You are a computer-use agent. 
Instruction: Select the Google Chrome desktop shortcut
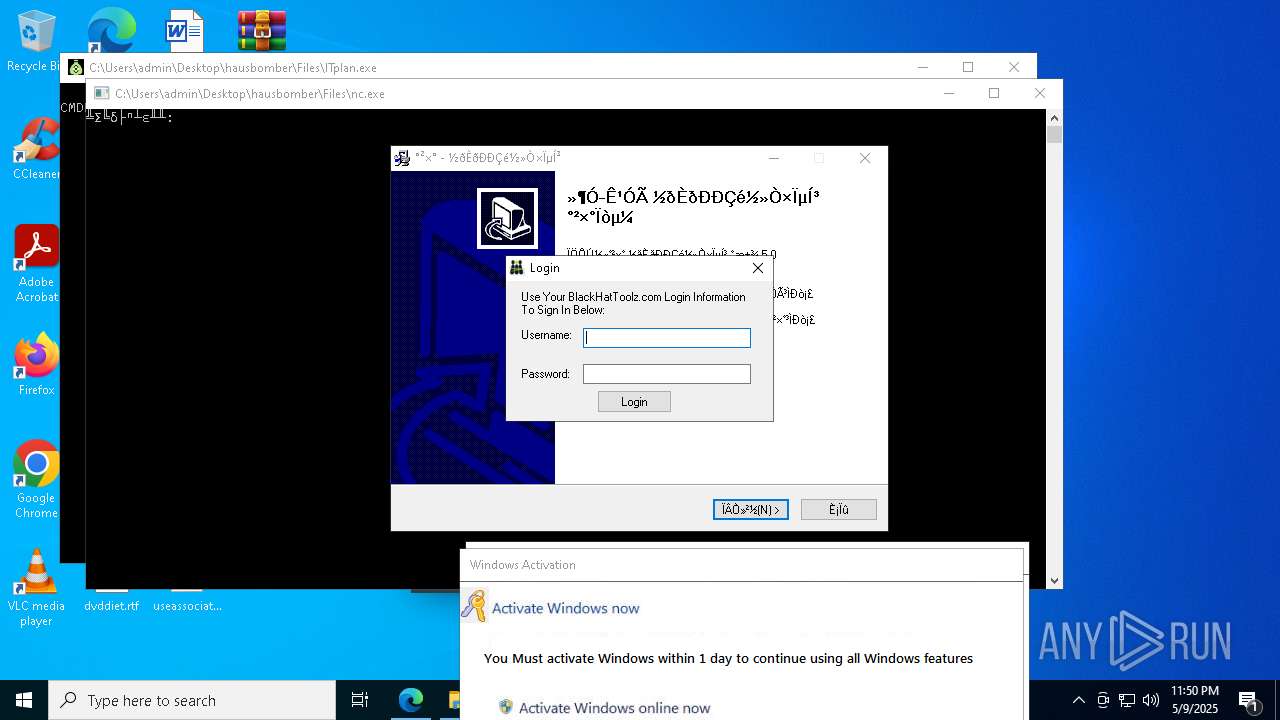(x=36, y=479)
